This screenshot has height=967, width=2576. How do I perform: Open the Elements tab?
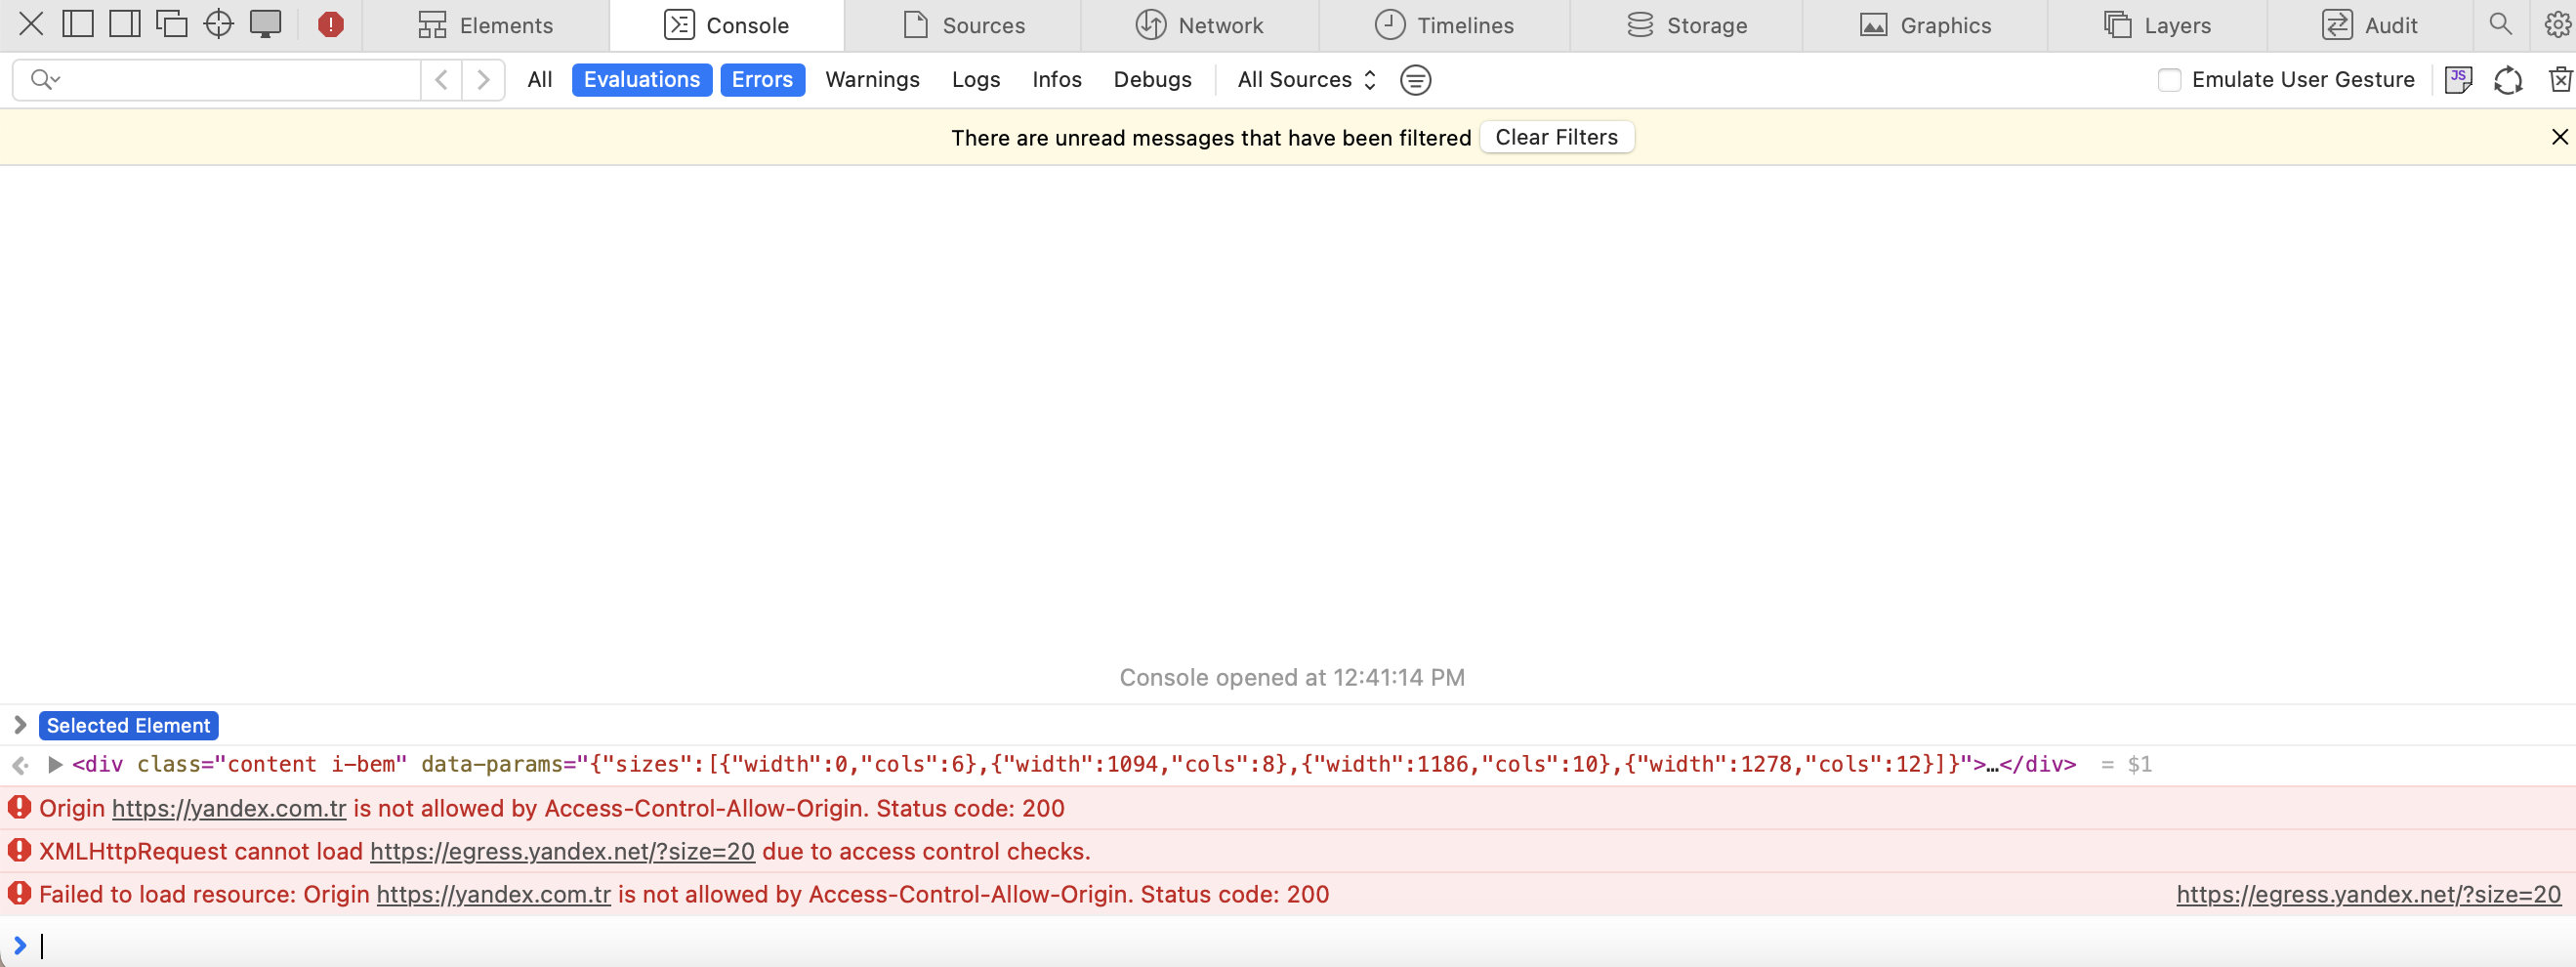(485, 25)
